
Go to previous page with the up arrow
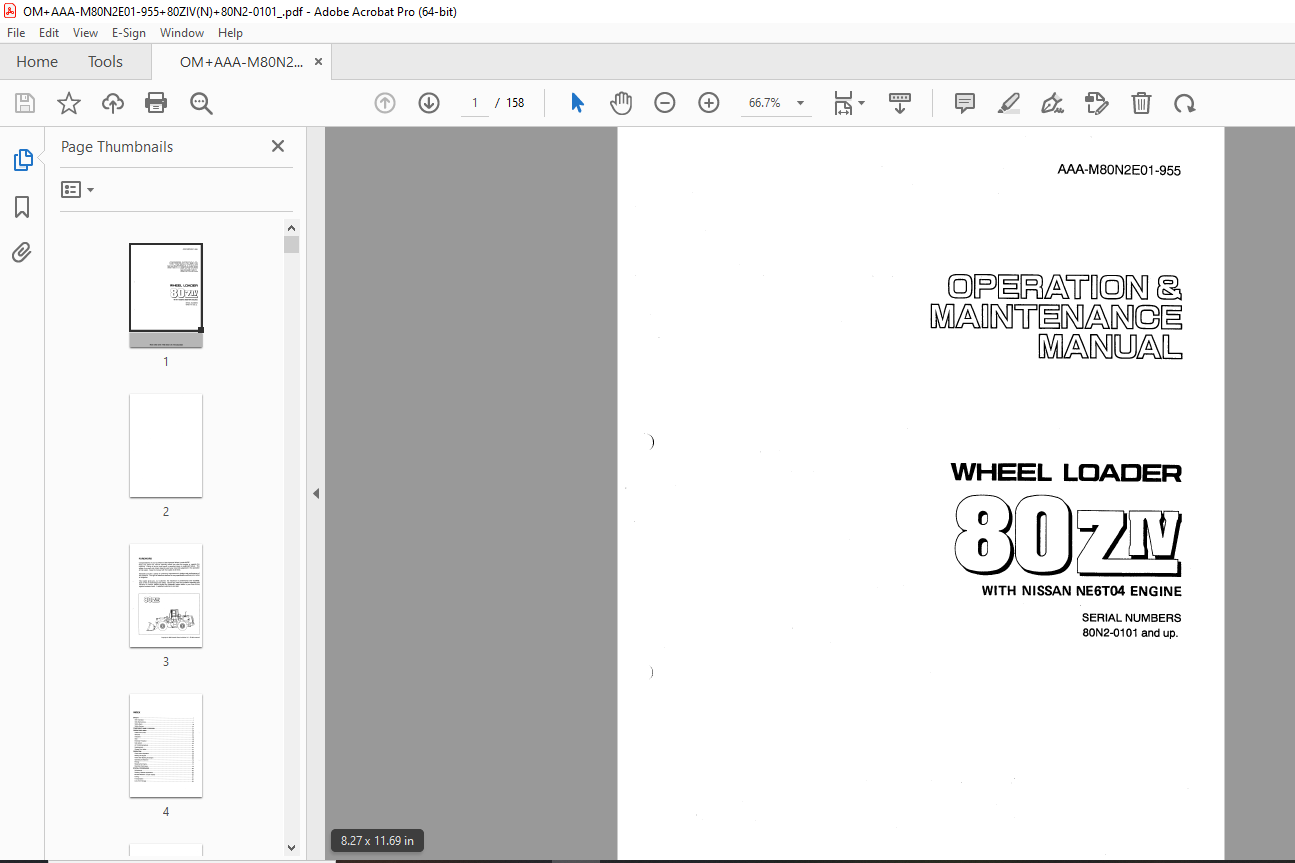click(x=385, y=103)
